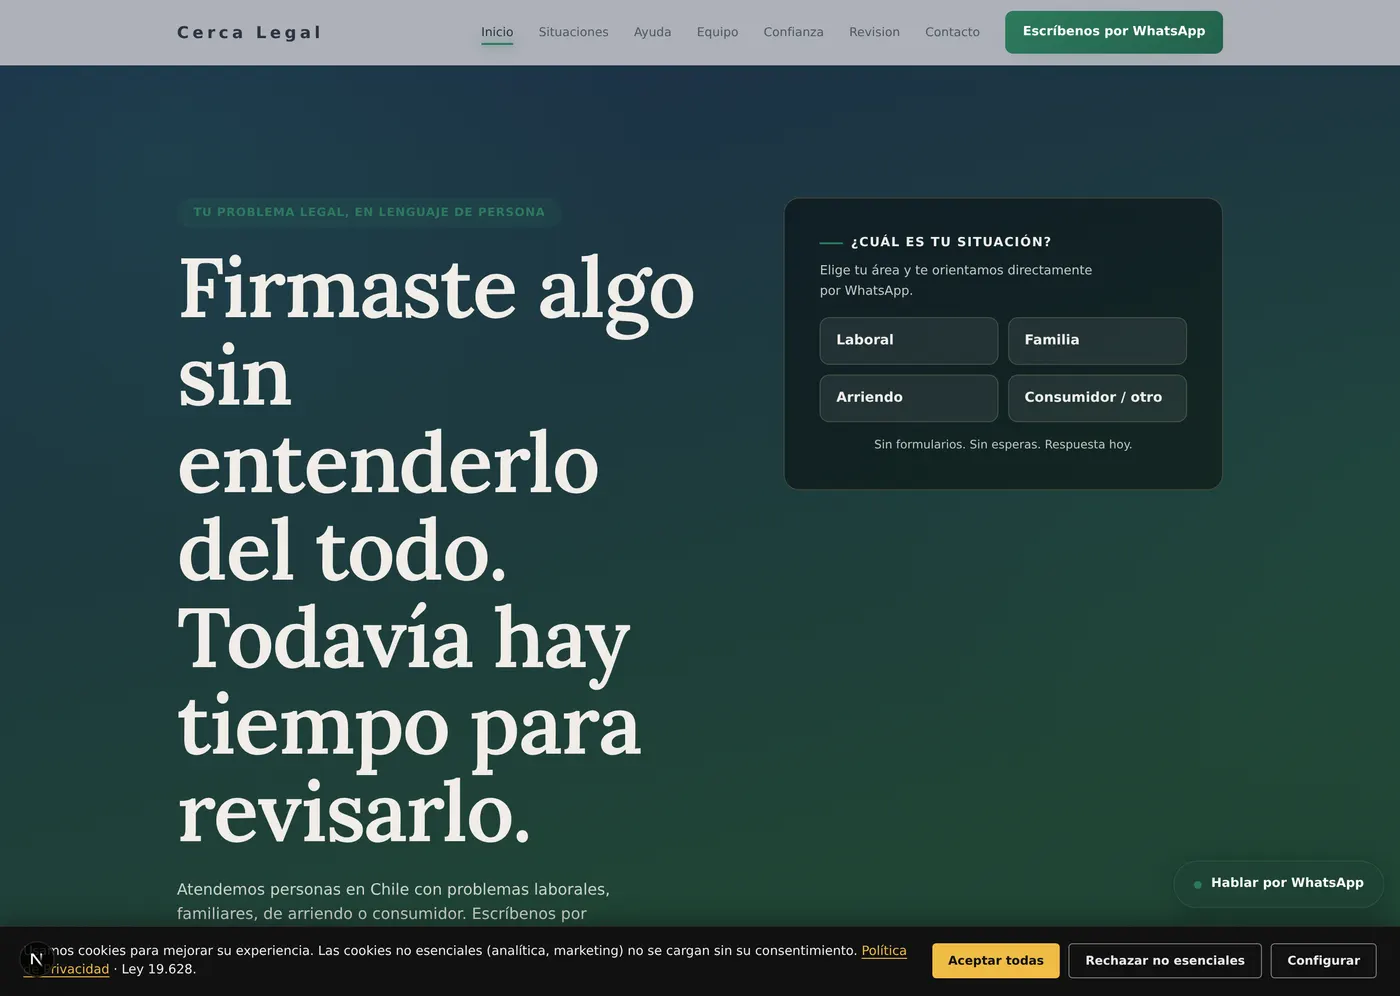Click Rechazar no esenciales cookie button

[x=1165, y=961]
